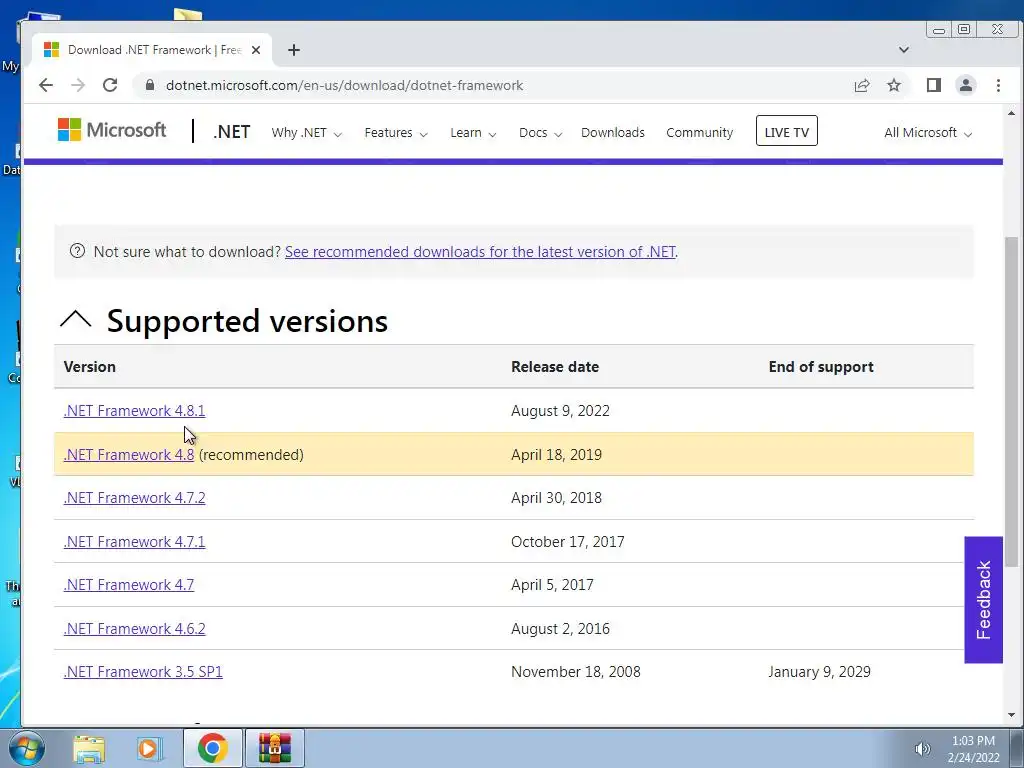Expand the All Microsoft menu
1024x768 pixels.
928,133
